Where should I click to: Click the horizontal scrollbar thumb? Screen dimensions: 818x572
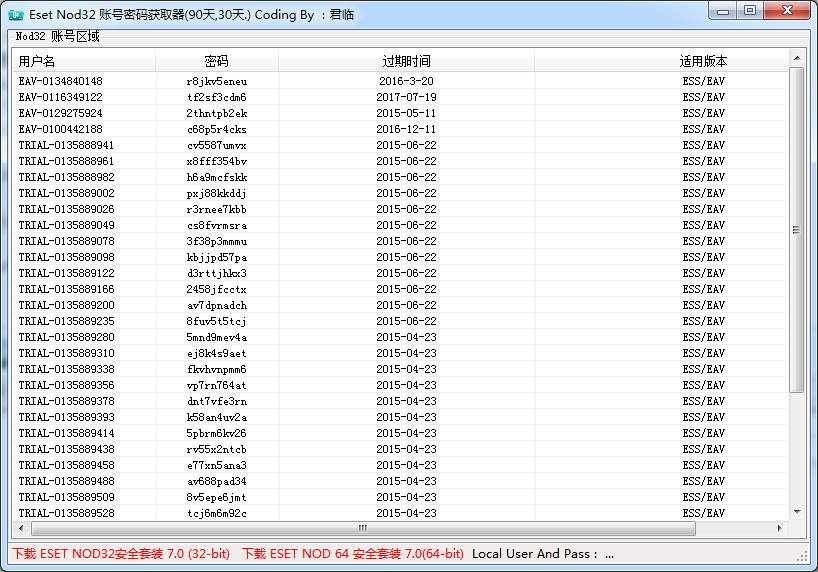(363, 528)
